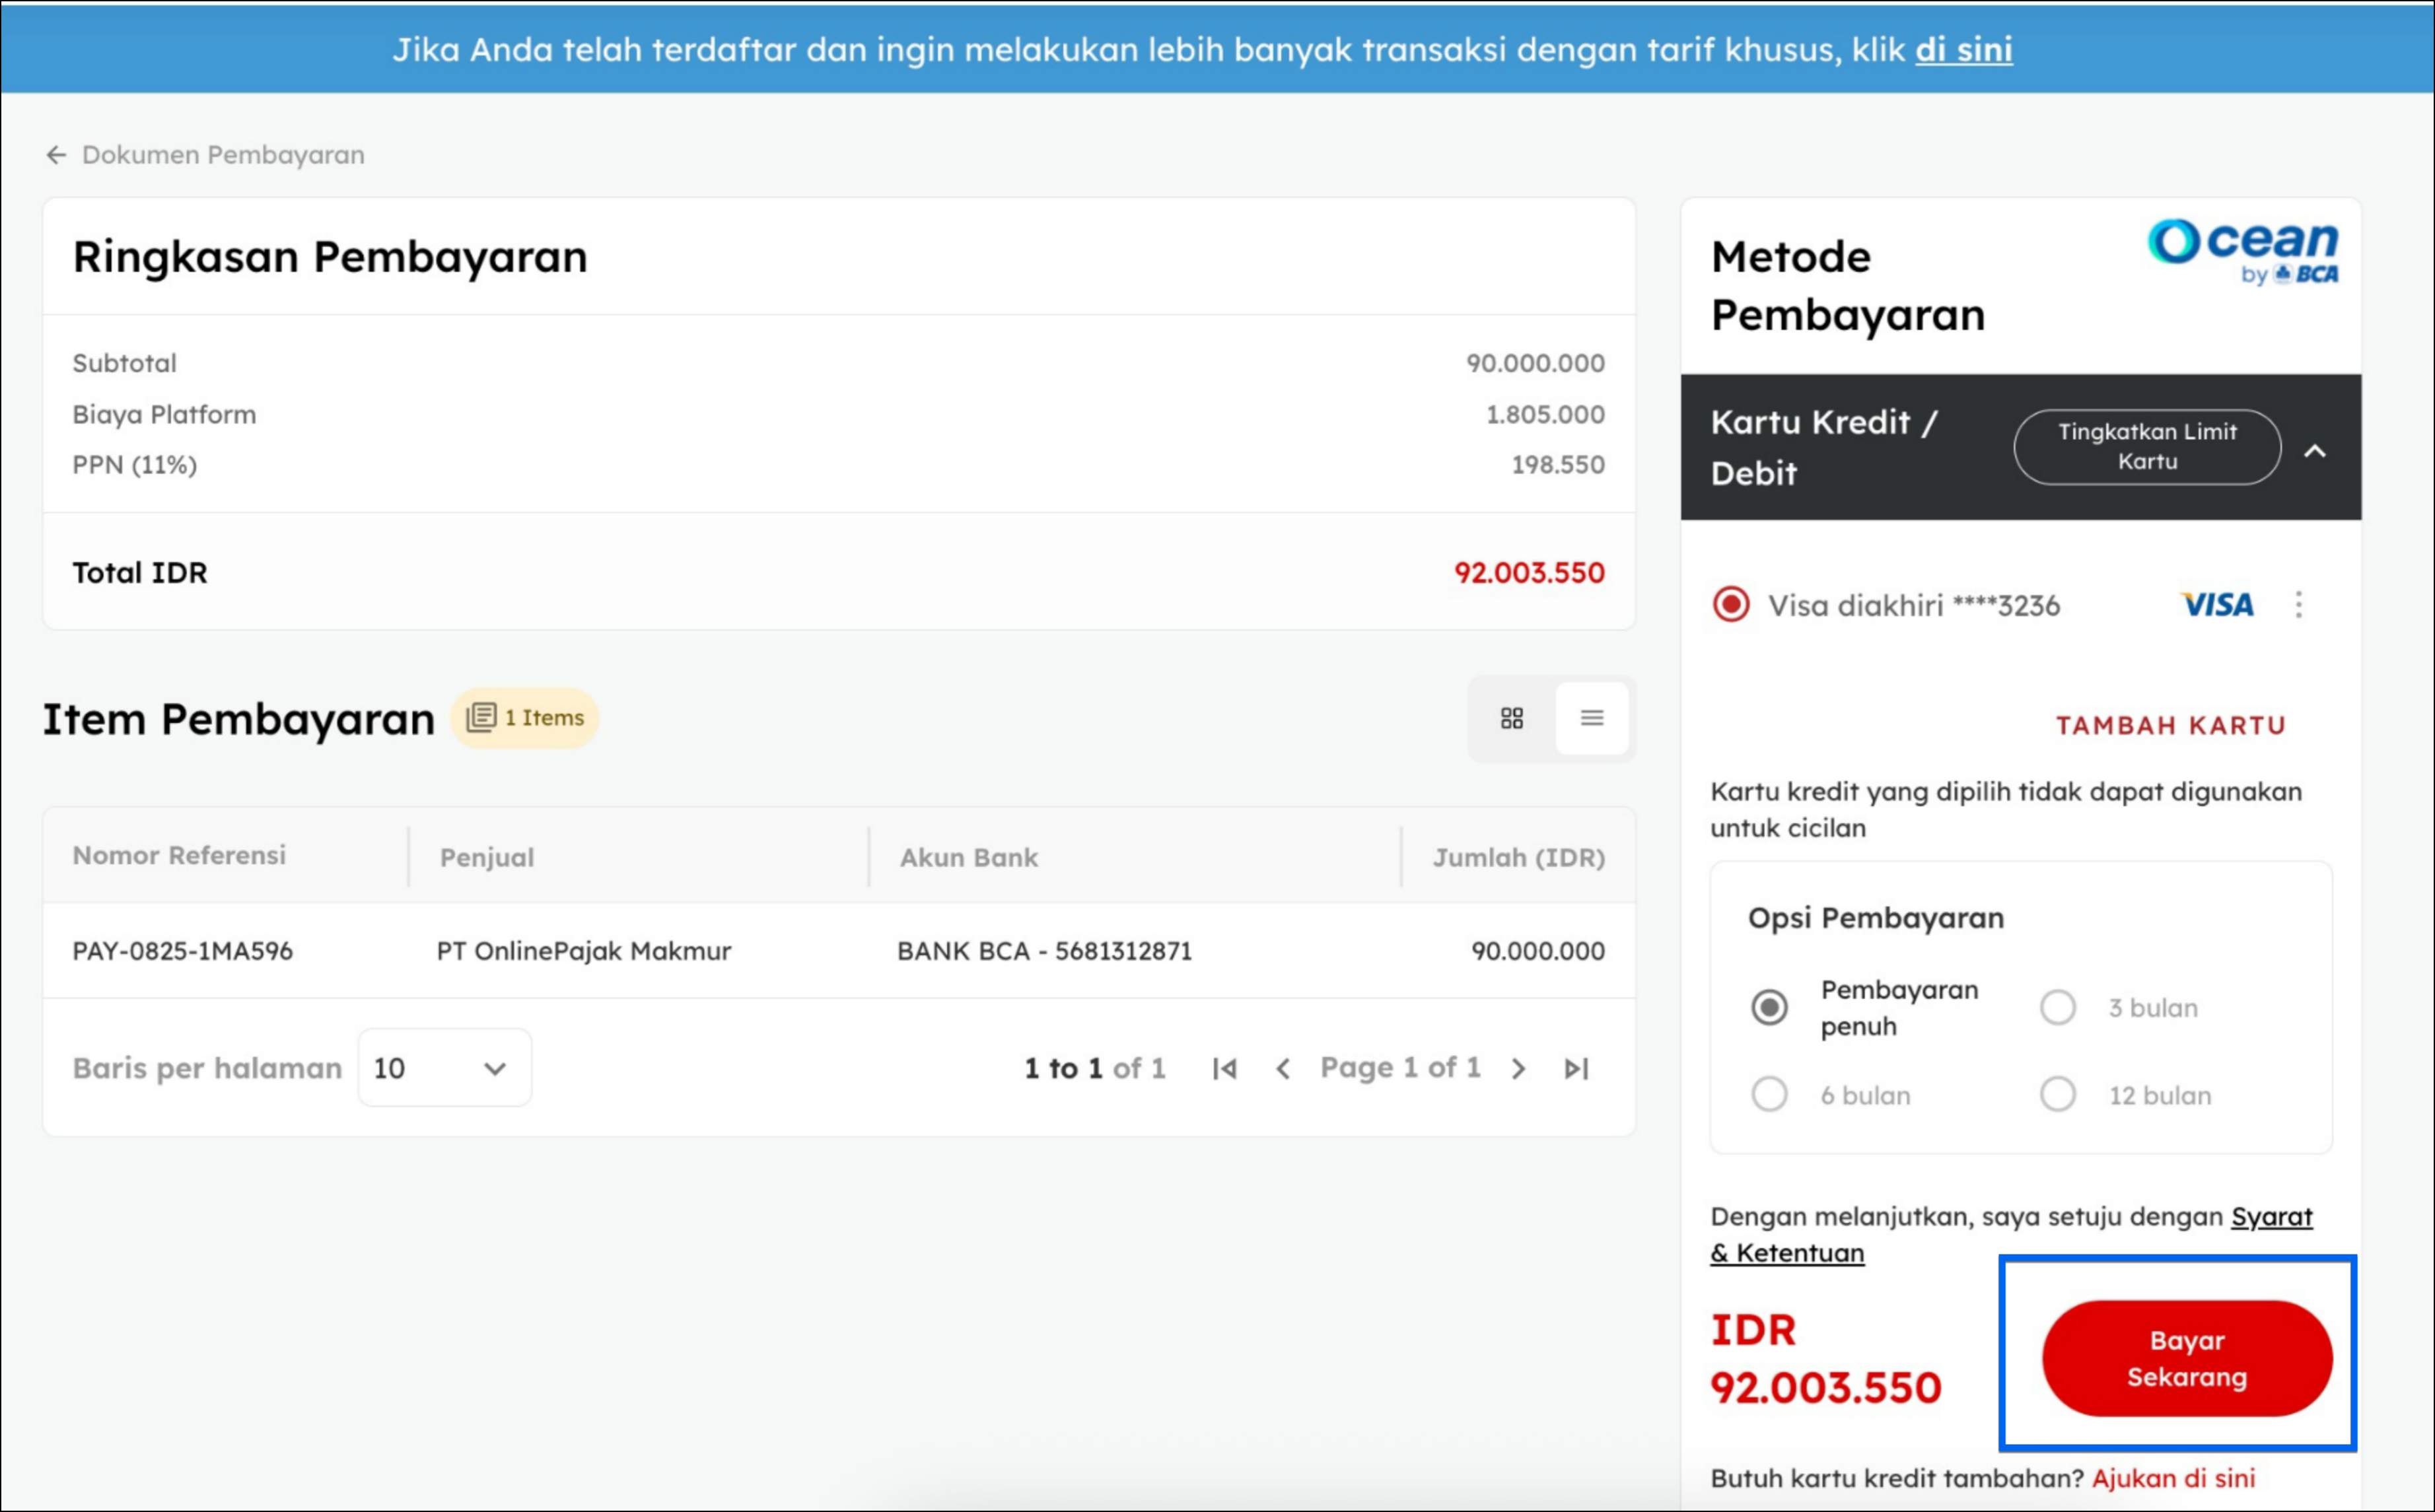Screen dimensions: 2435x1512
Task: Choose the Pembayaran penuh option
Action: [1769, 1007]
